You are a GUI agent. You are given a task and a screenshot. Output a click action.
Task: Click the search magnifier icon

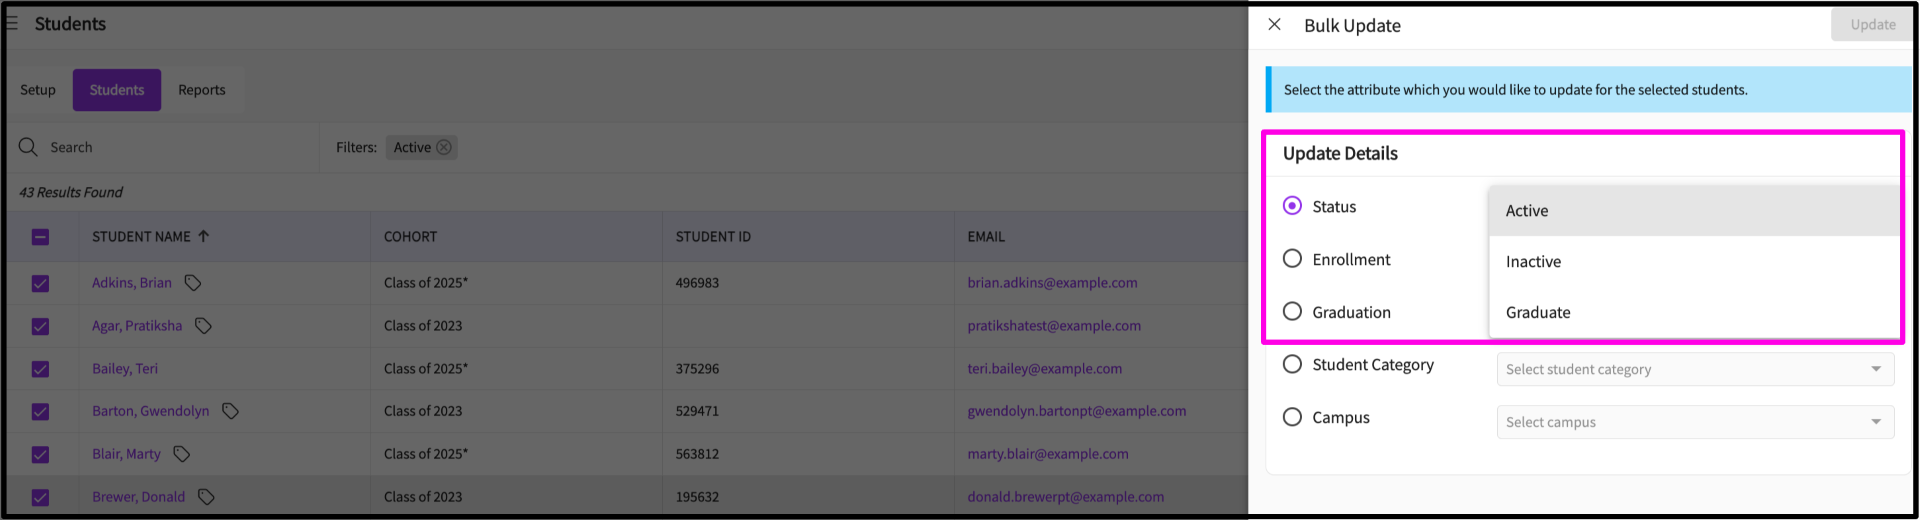pos(28,147)
